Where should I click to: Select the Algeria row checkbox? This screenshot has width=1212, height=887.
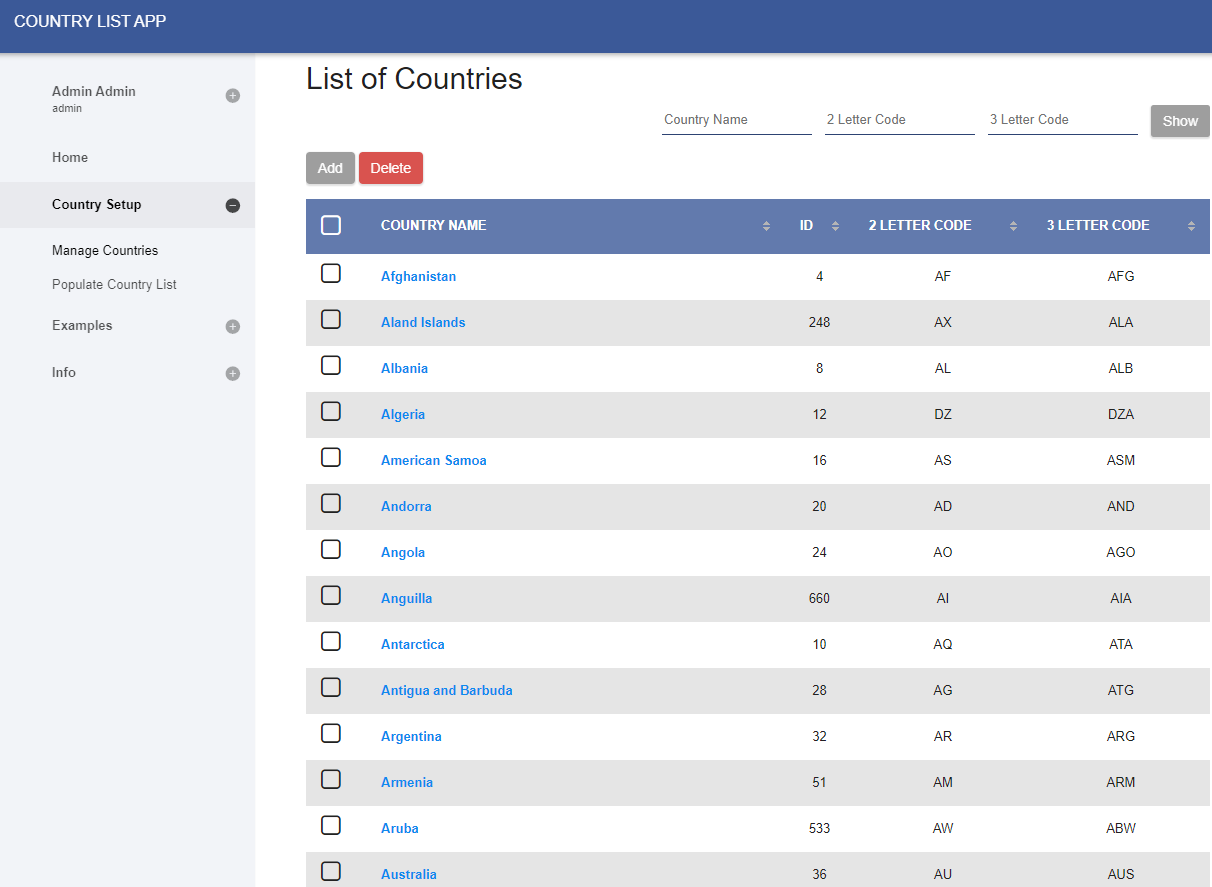click(331, 411)
